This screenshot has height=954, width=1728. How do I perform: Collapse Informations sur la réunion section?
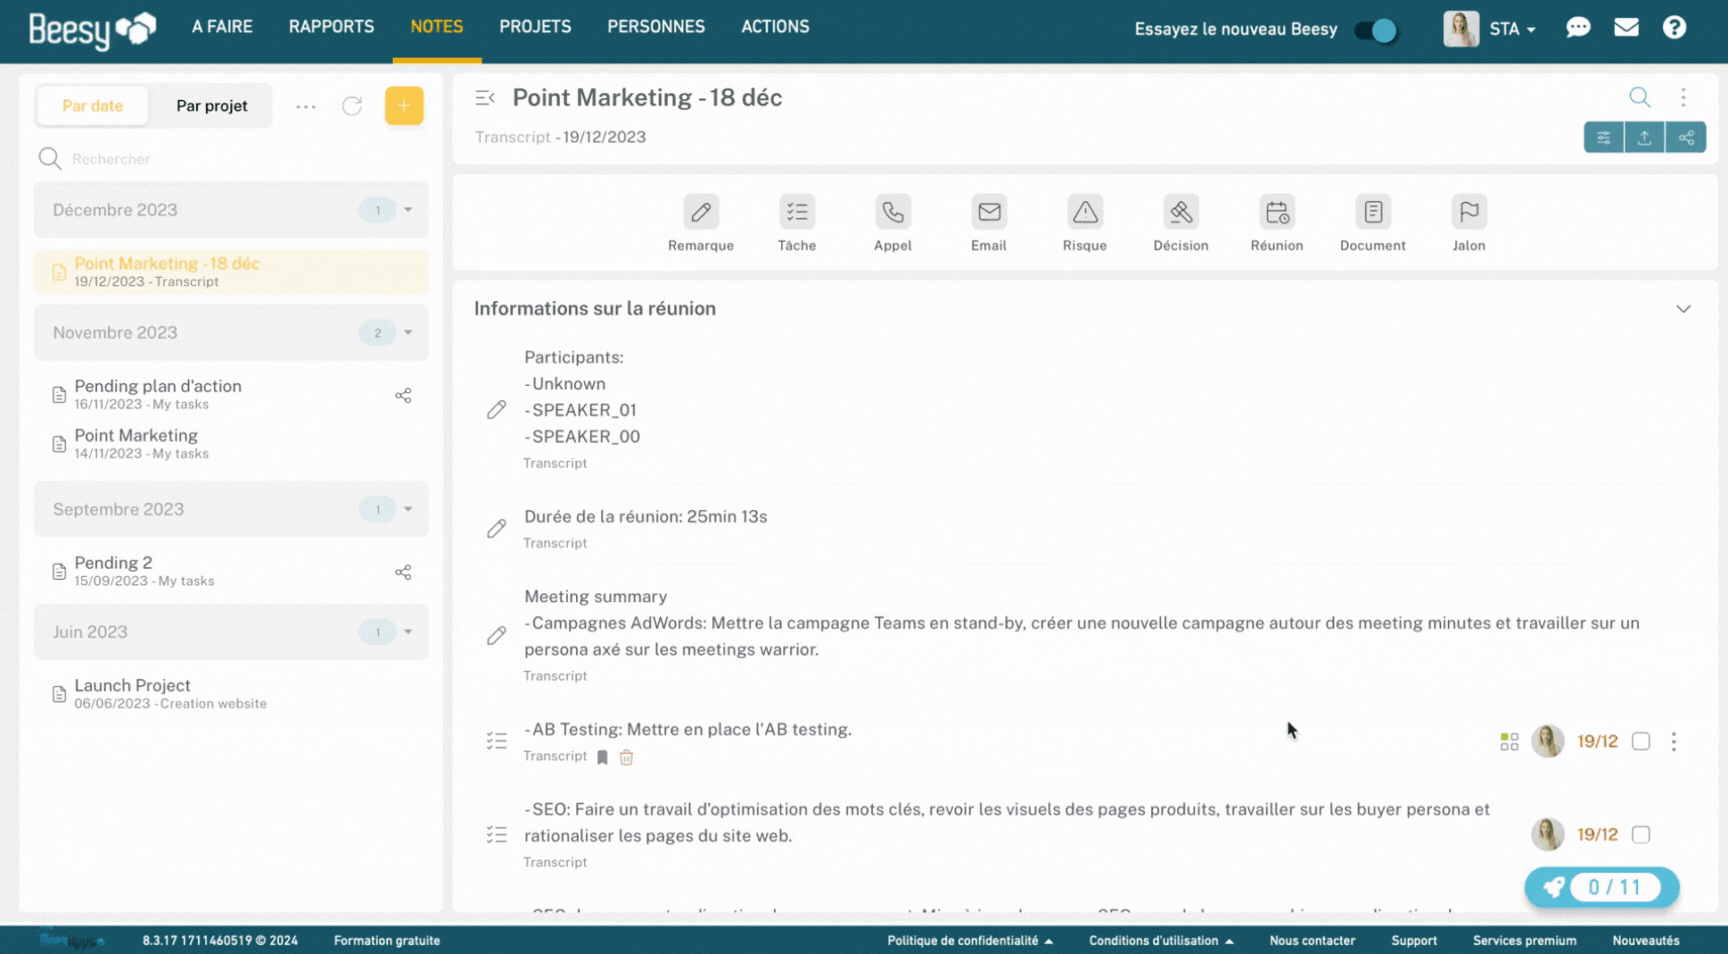(1683, 309)
